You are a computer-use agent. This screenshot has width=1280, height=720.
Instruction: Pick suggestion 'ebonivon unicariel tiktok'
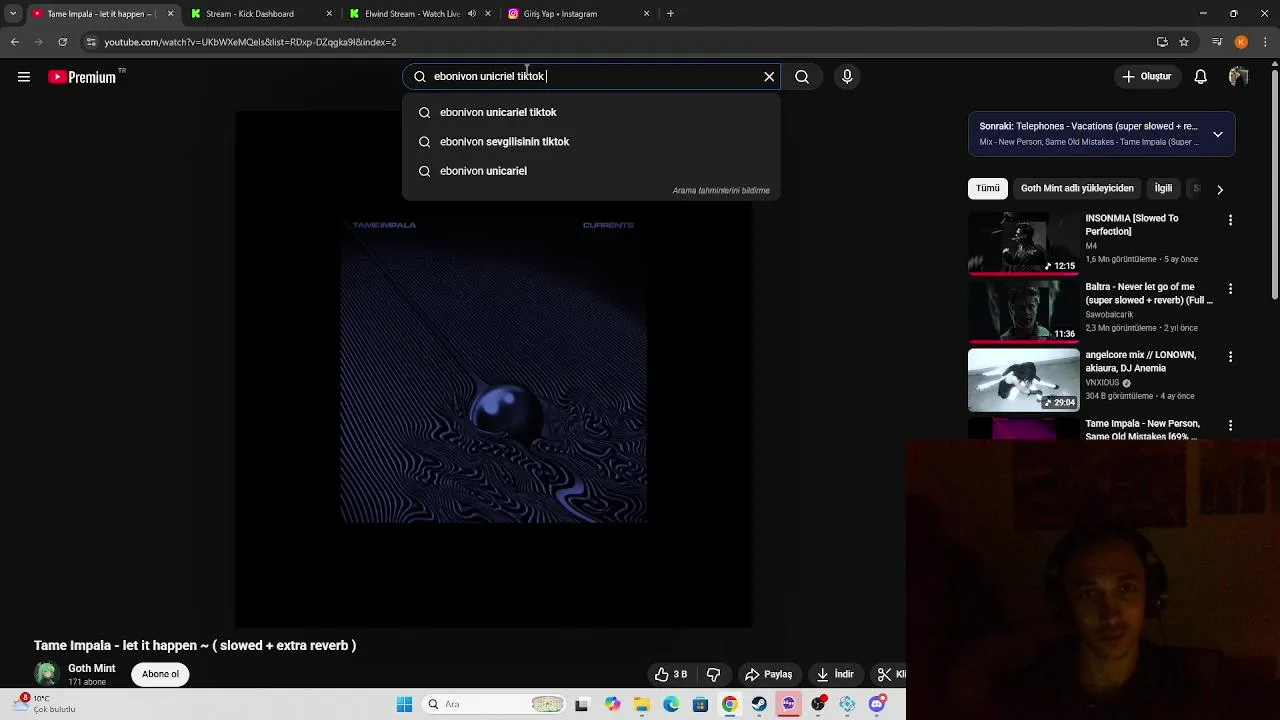(x=592, y=112)
